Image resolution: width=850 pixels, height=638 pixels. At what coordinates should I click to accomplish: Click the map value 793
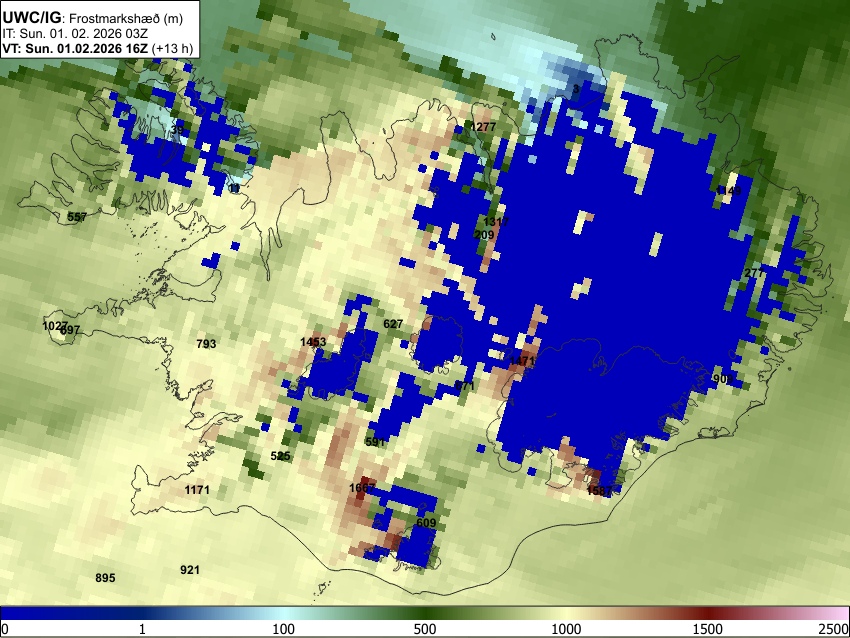point(207,344)
